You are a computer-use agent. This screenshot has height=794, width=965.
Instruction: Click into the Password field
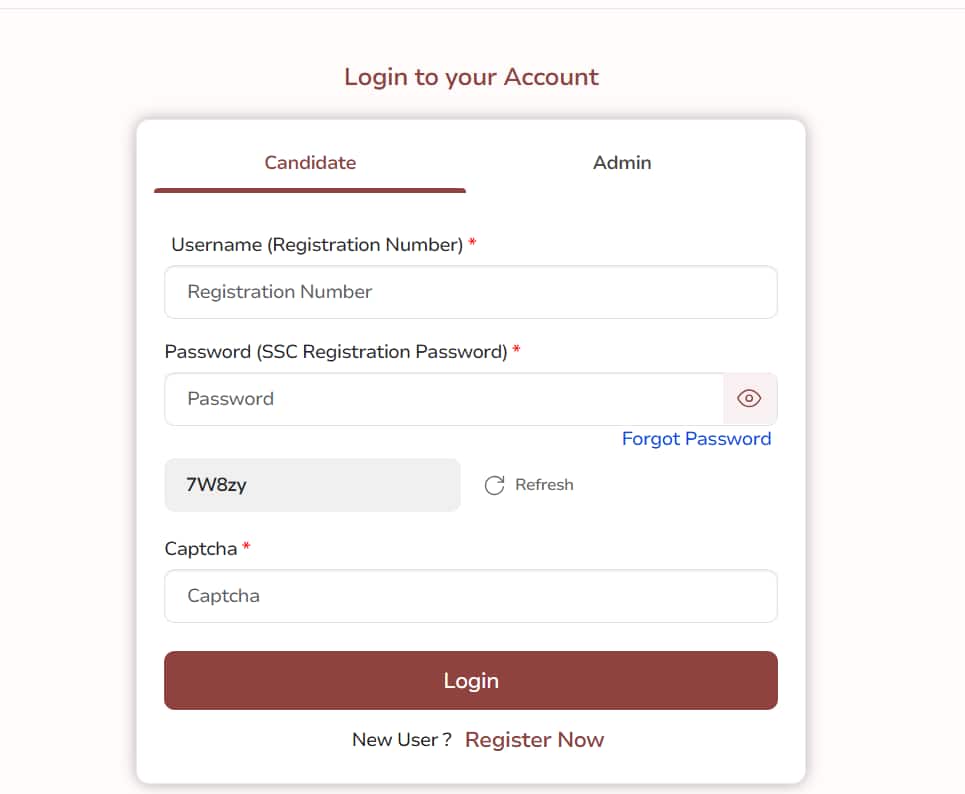pyautogui.click(x=443, y=399)
